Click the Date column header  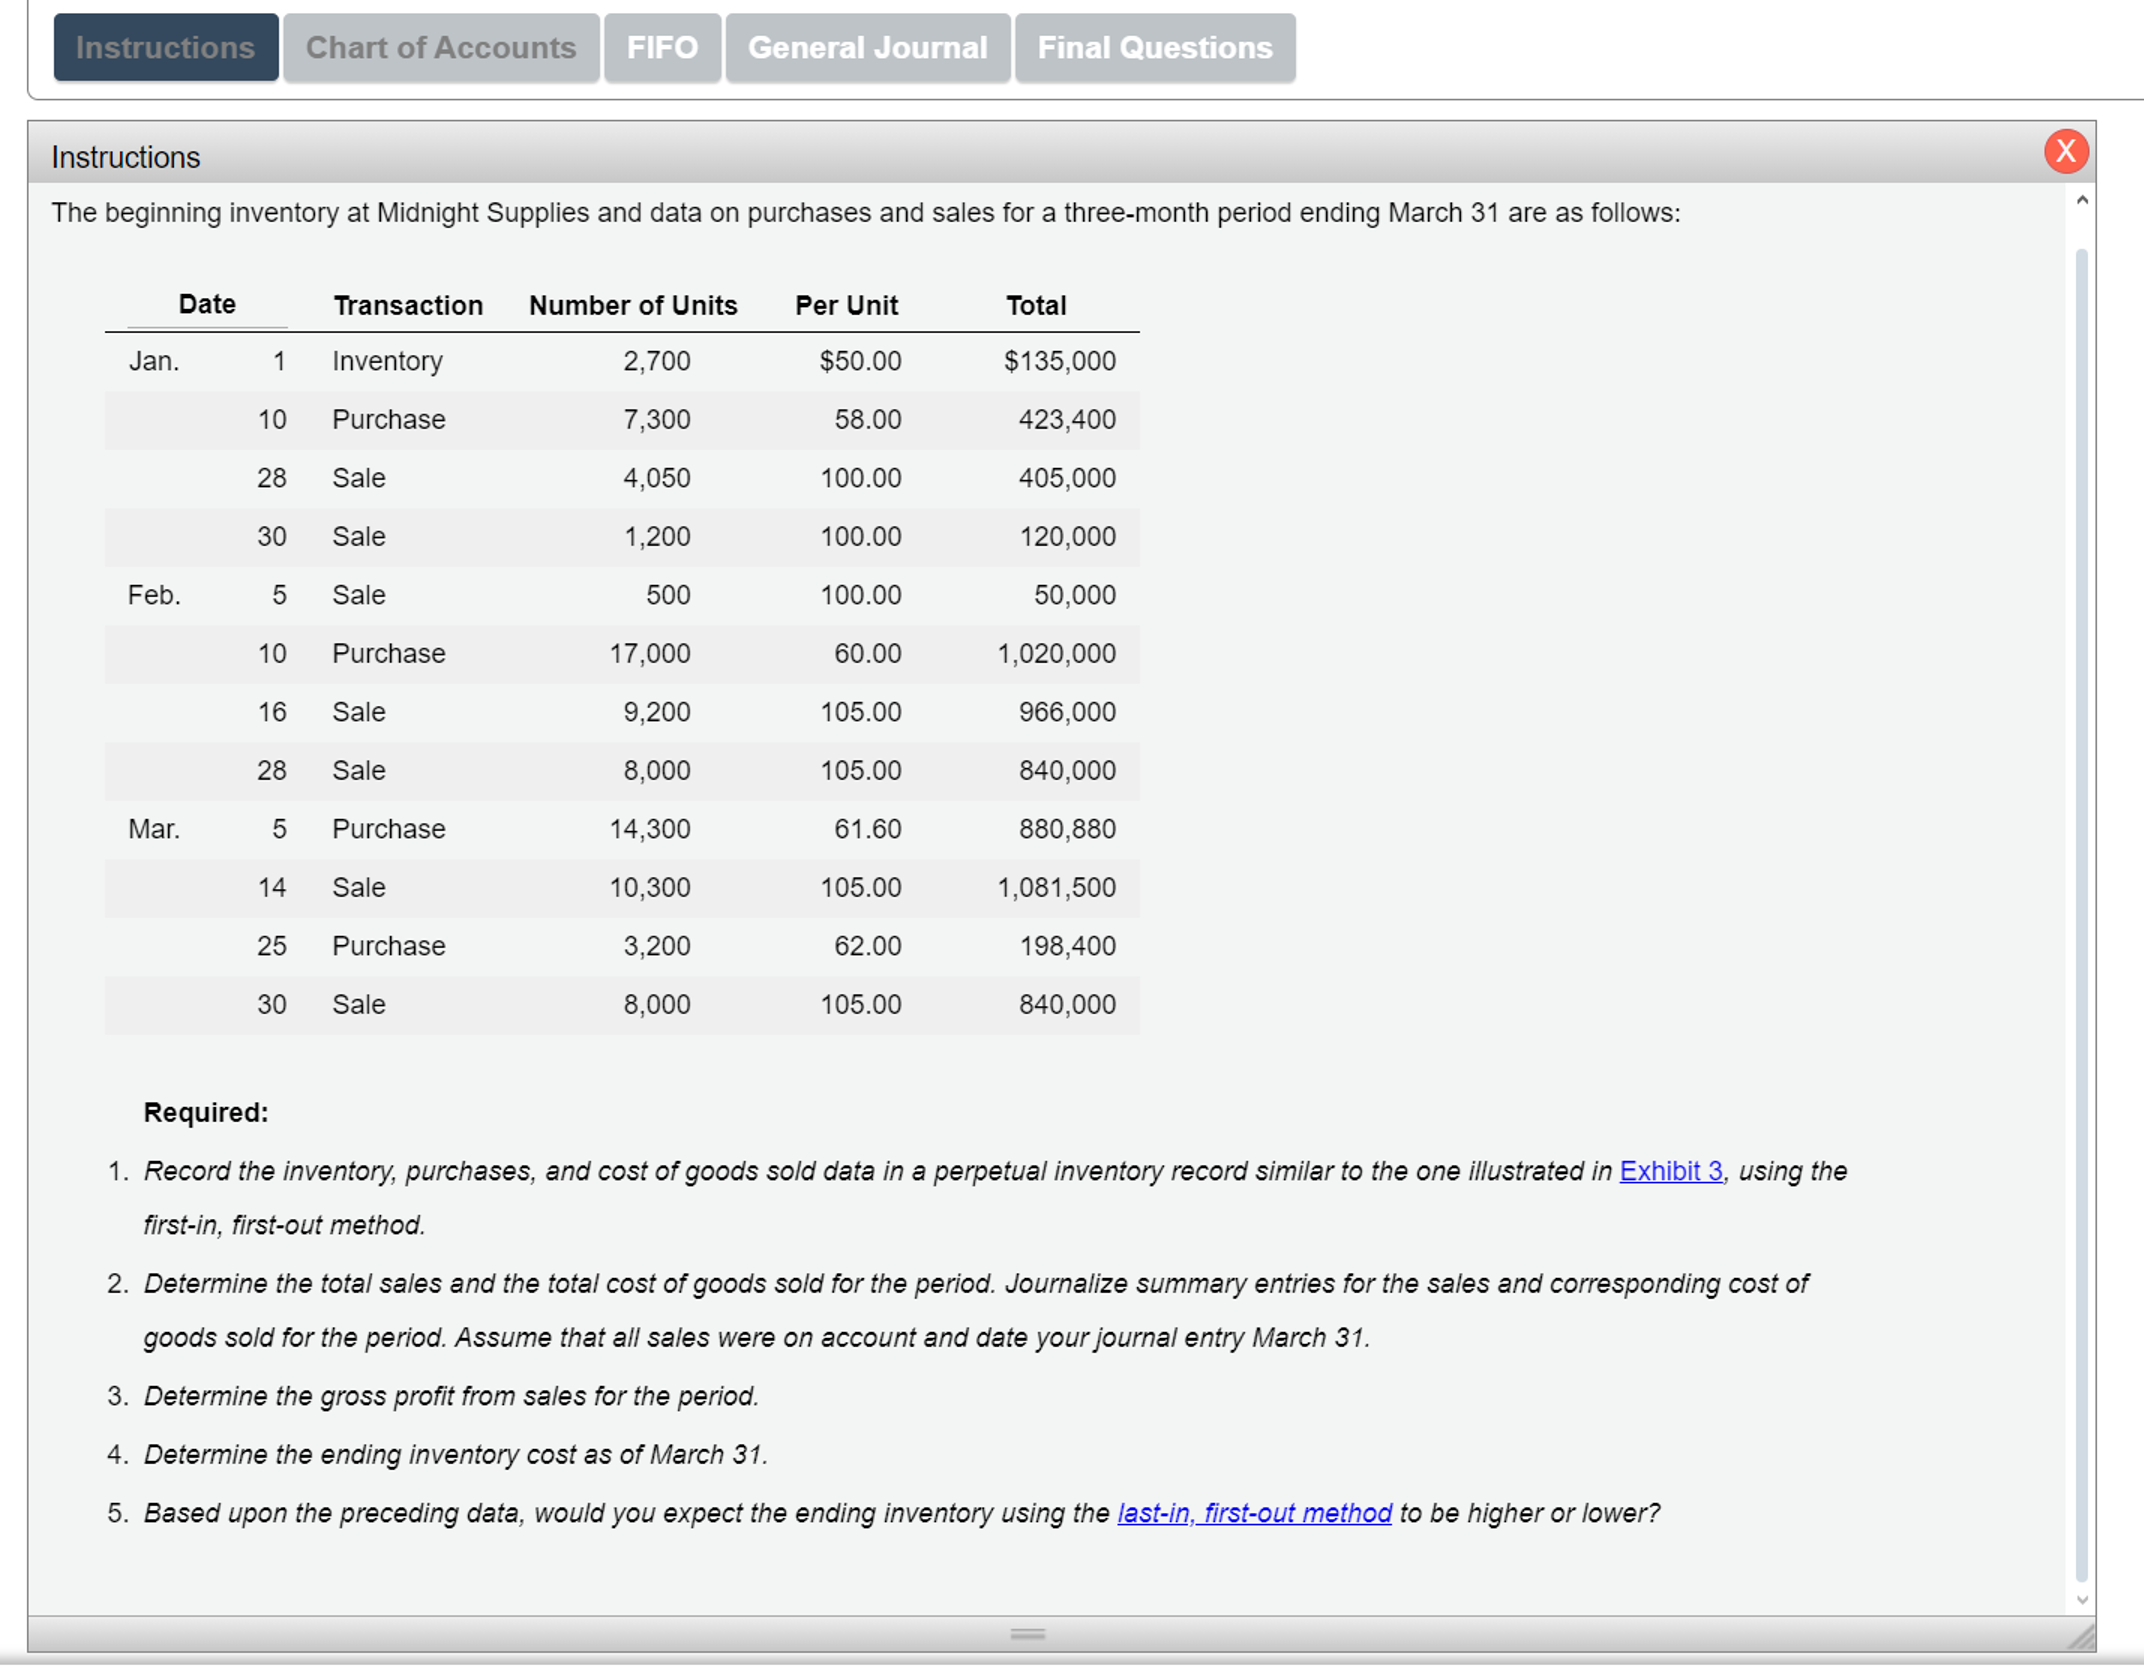207,304
